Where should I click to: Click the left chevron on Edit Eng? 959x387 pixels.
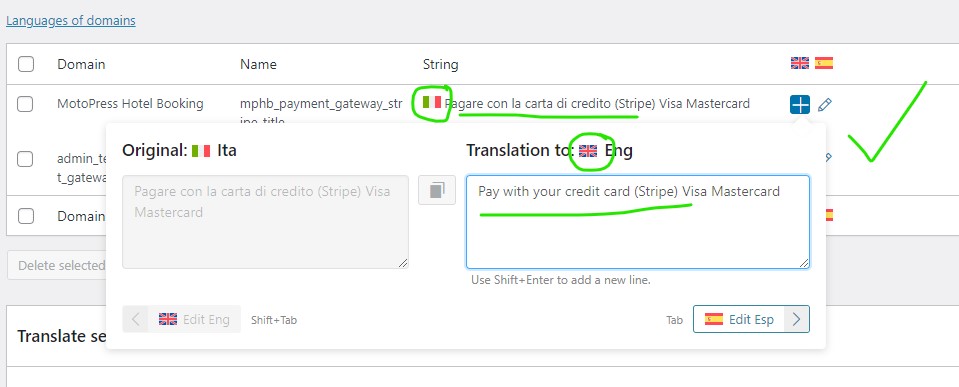click(136, 319)
